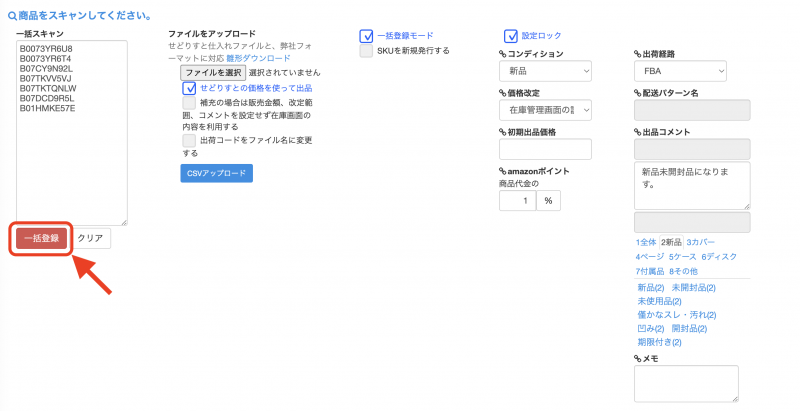Click the gray field below the 出品コメント textarea
The height and width of the screenshot is (411, 800).
pos(692,223)
